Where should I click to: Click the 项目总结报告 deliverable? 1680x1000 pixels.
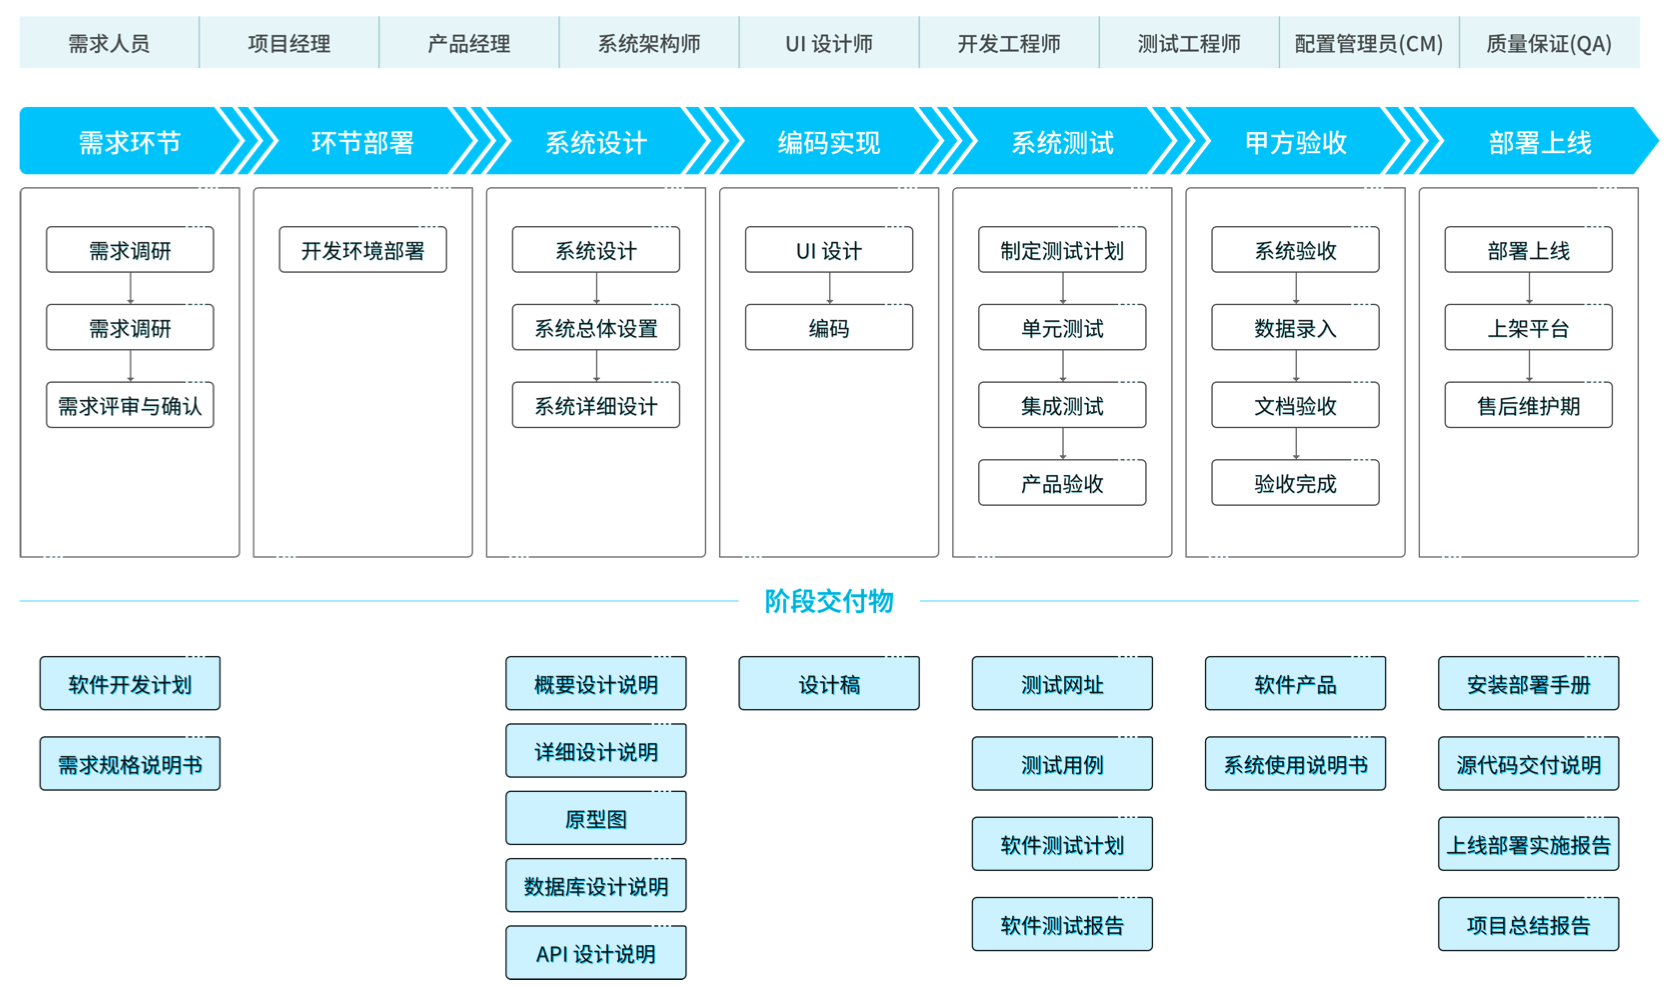tap(1529, 924)
